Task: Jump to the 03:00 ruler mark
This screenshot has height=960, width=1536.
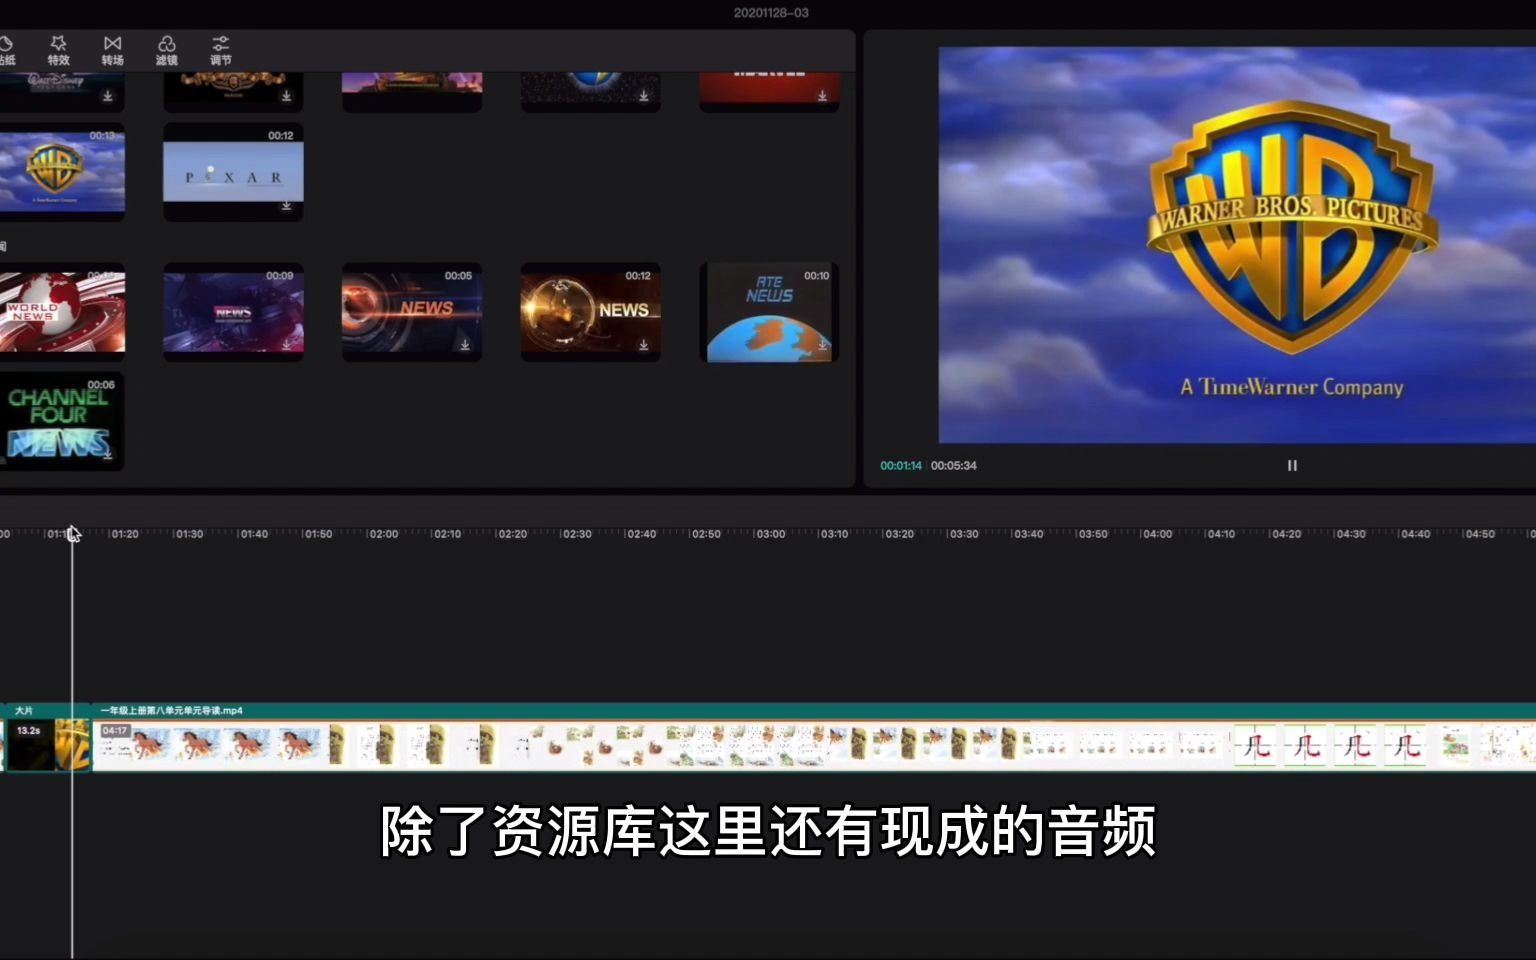Action: [770, 534]
